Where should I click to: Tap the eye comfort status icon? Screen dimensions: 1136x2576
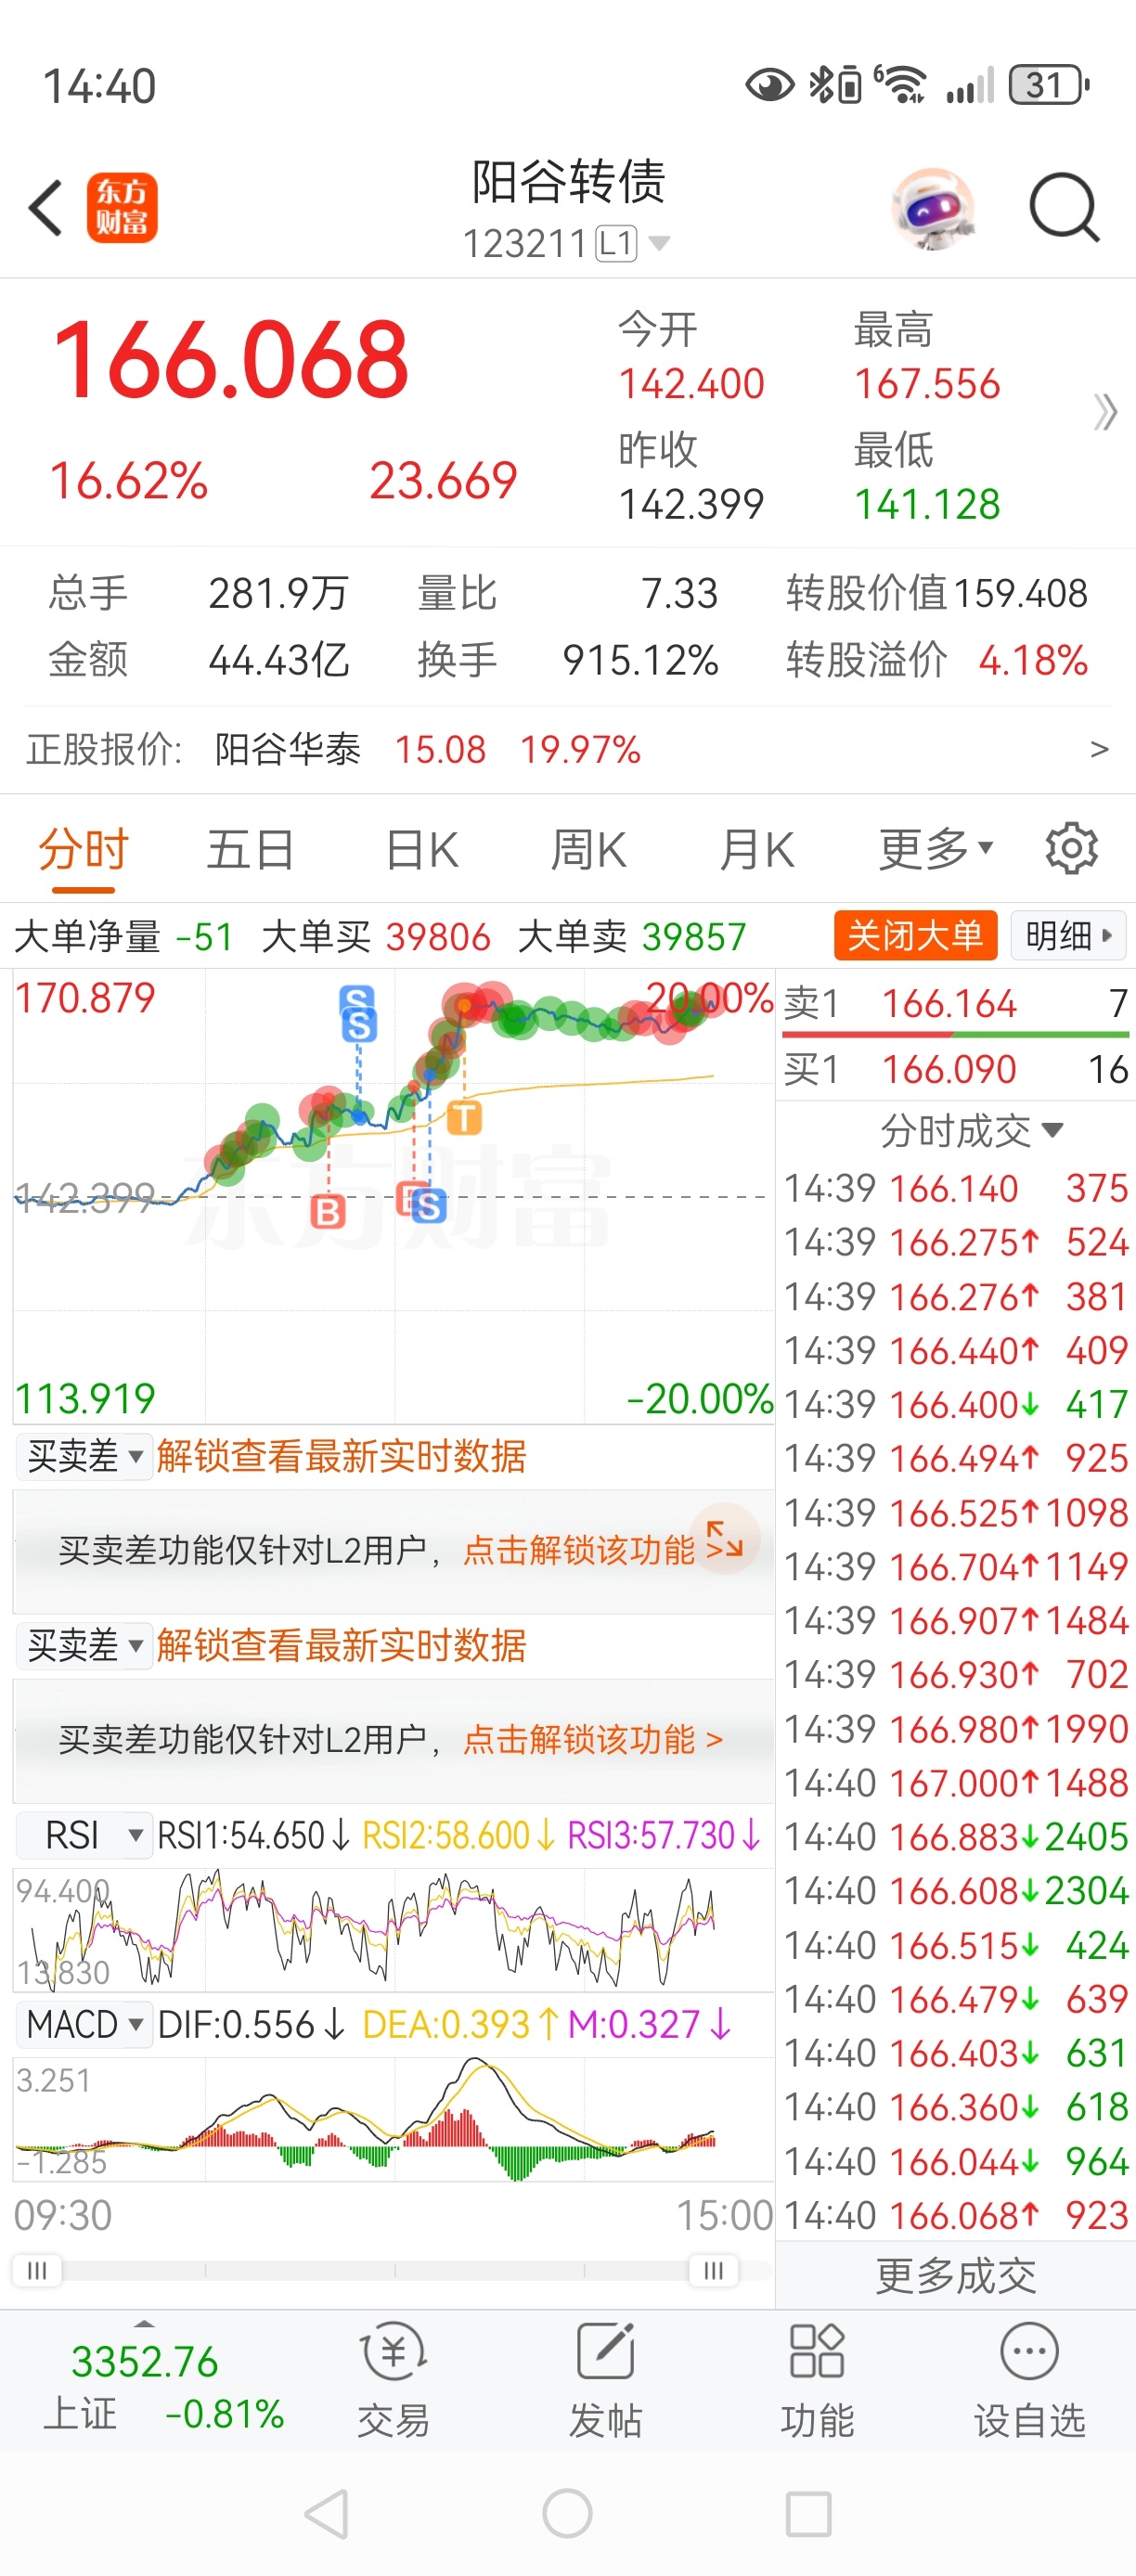pyautogui.click(x=770, y=85)
